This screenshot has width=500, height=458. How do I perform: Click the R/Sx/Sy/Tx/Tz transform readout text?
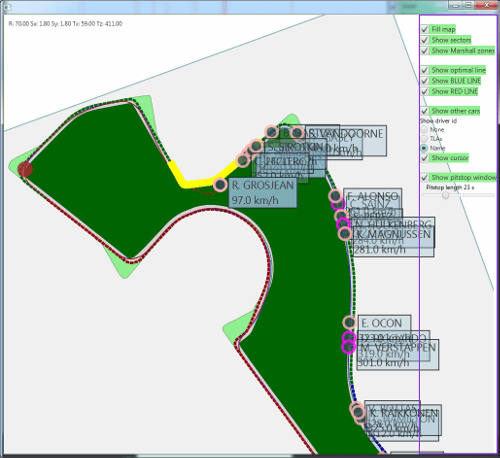click(65, 24)
